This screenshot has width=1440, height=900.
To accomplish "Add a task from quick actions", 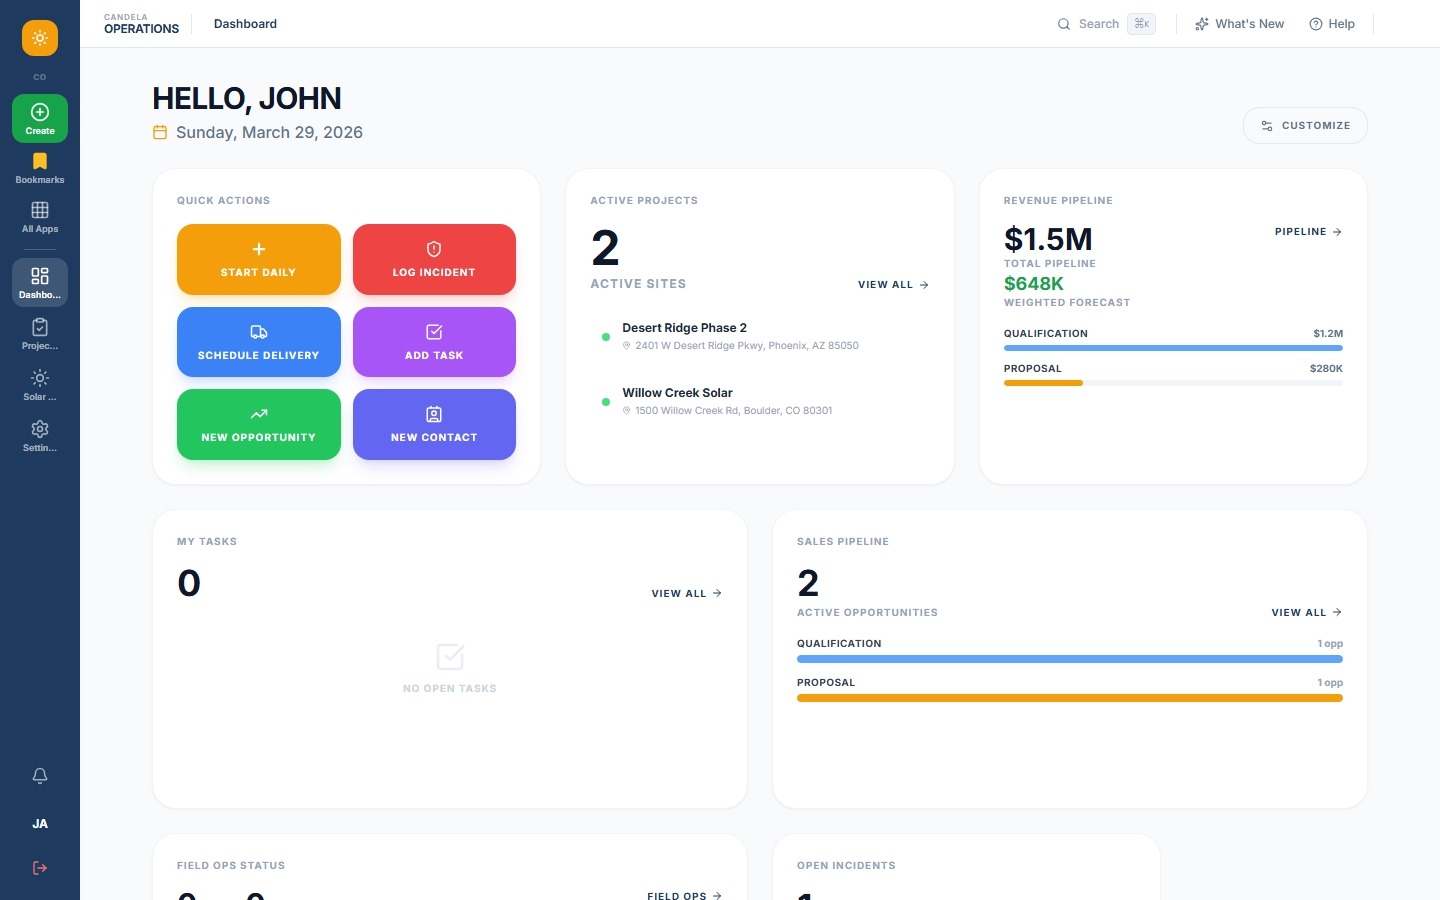I will click(434, 342).
